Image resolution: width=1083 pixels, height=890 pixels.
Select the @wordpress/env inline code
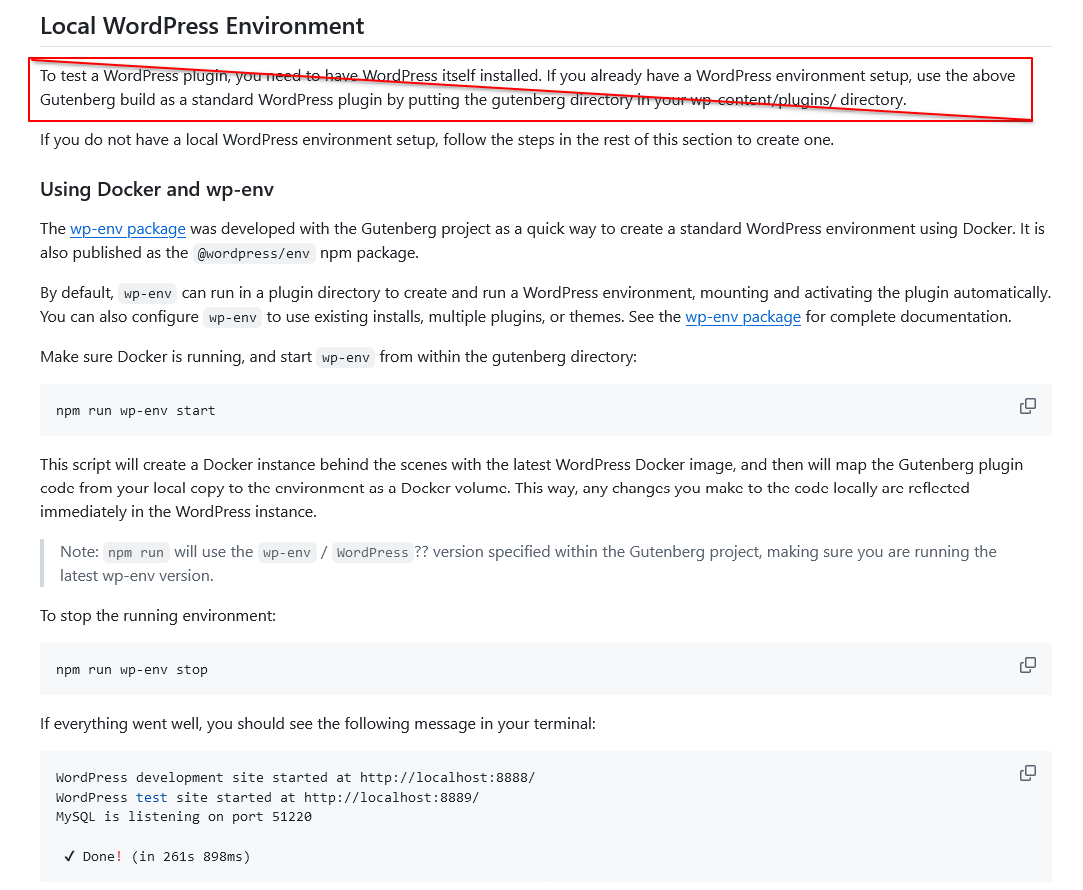click(253, 253)
